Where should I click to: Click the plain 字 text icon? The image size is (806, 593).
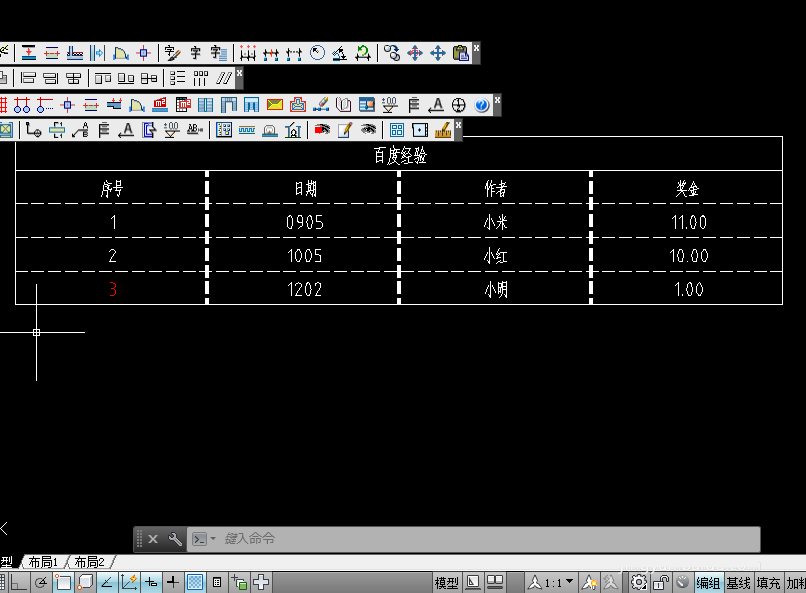[x=195, y=53]
